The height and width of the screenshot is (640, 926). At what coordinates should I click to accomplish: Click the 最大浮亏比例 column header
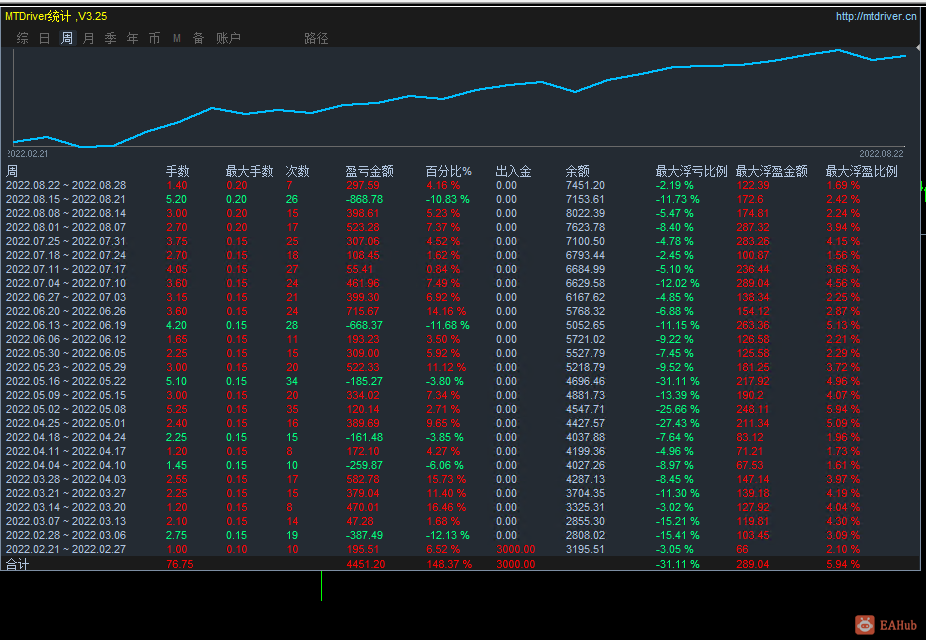691,171
